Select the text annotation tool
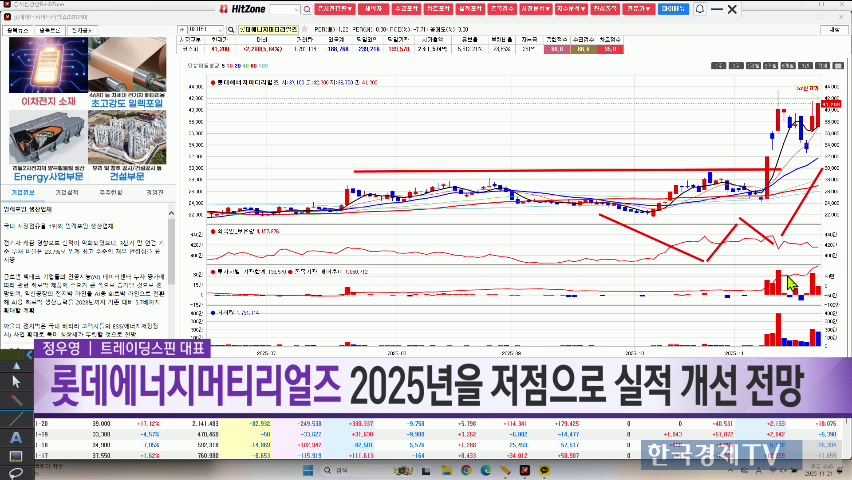Screen dimensions: 852x480 pos(16,437)
